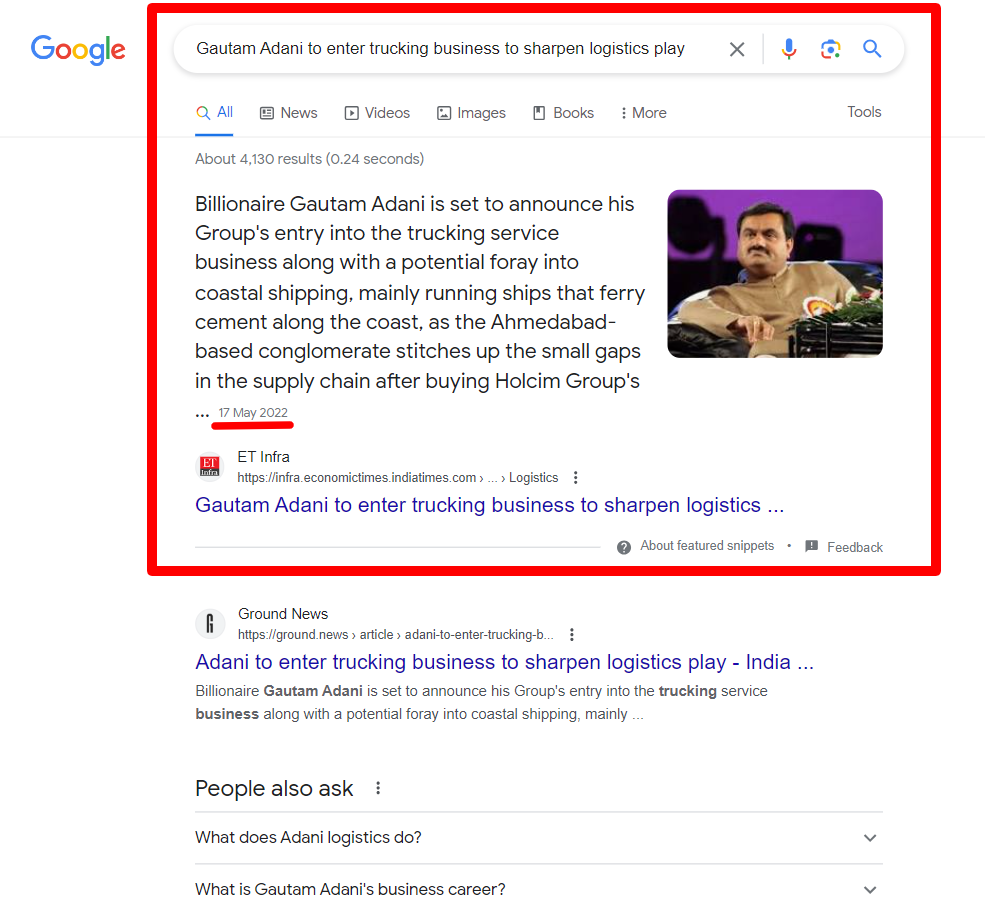Expand 'What does Adani logistics do?'
985x909 pixels.
click(x=870, y=838)
